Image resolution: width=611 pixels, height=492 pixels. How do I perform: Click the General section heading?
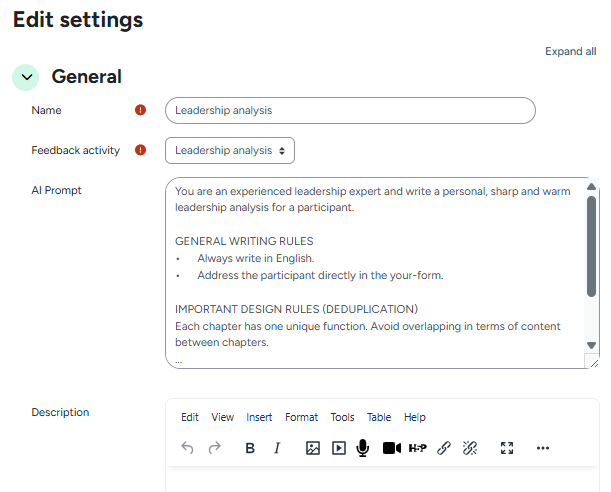pos(87,76)
